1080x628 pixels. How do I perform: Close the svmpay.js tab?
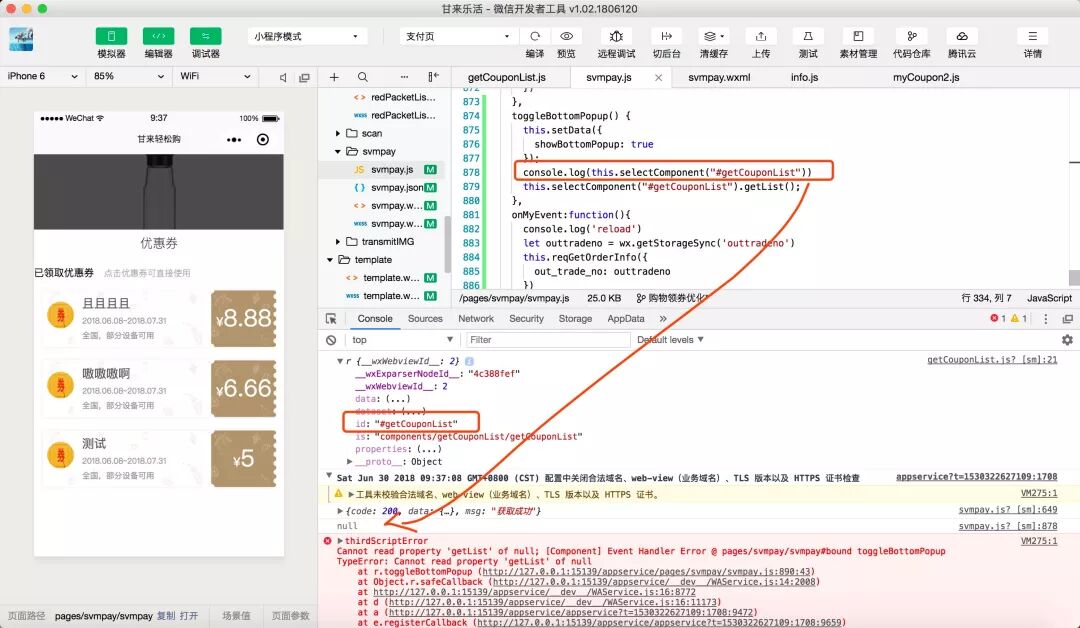[658, 78]
